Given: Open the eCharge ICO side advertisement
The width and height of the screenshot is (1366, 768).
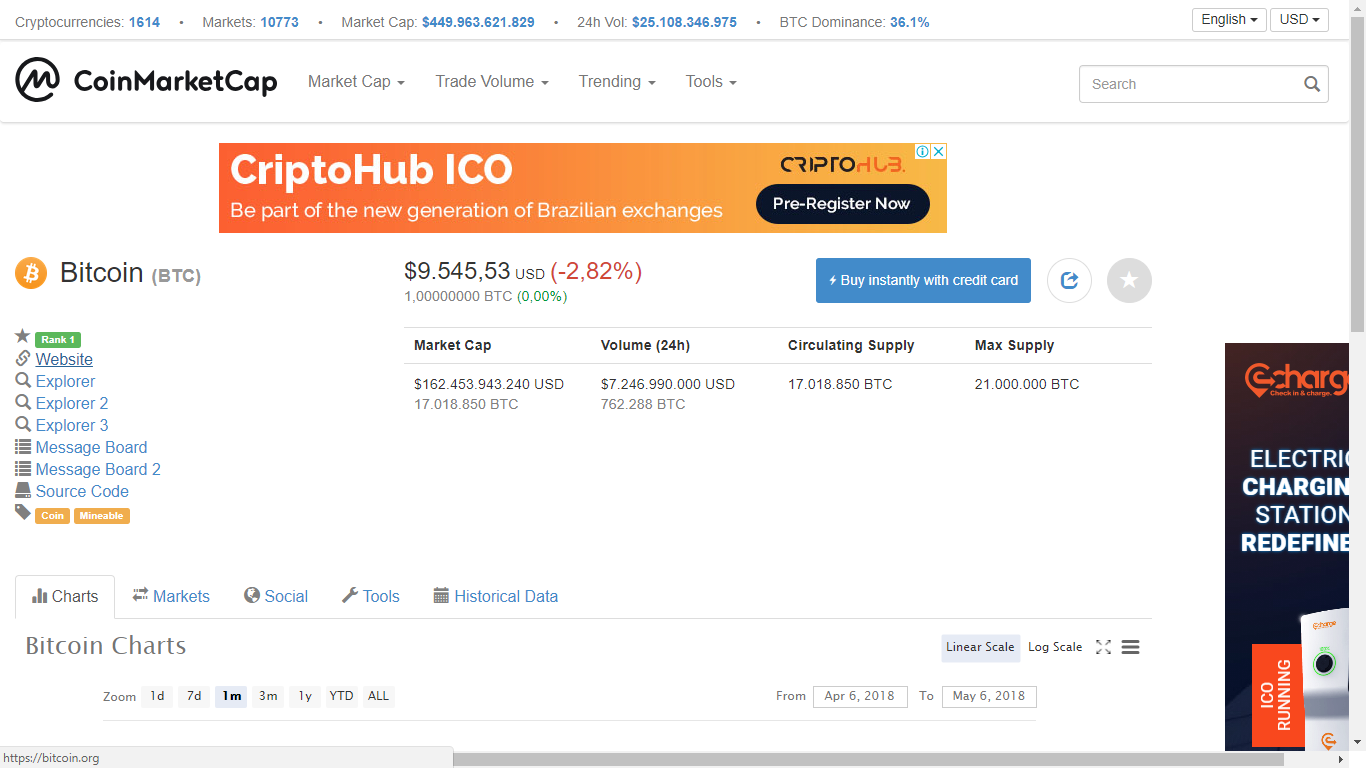Looking at the screenshot, I should 1287,546.
